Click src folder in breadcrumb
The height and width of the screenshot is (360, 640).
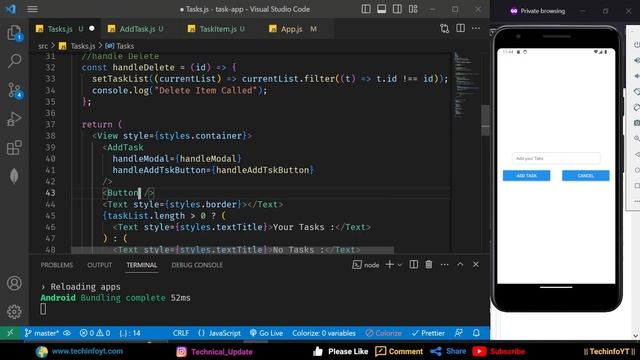43,46
